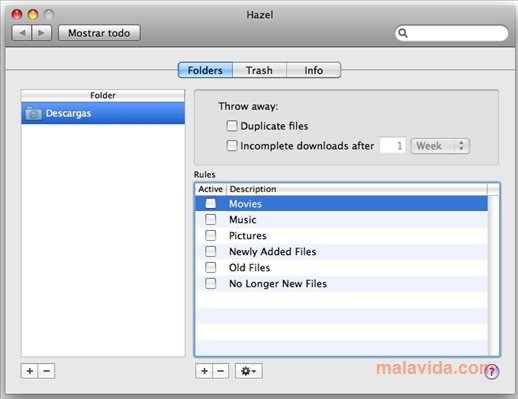
Task: Enable Duplicate files checkbox
Action: point(232,126)
